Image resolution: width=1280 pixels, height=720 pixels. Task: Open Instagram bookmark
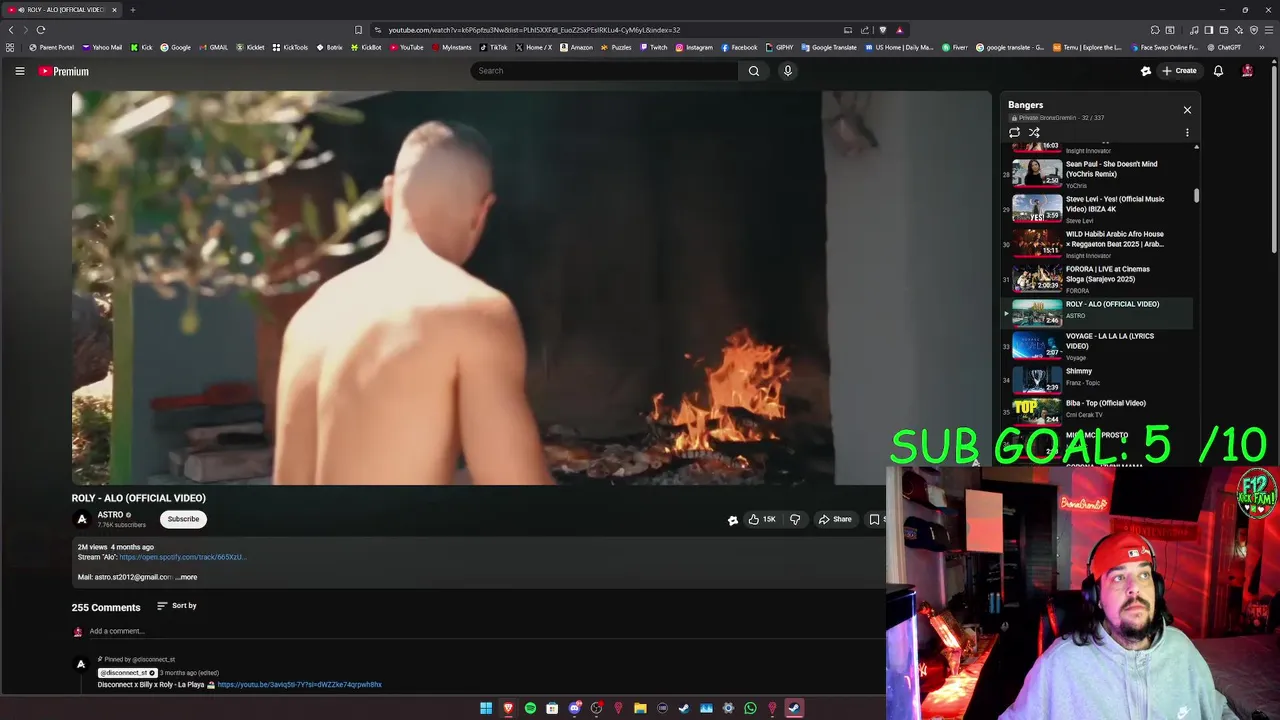tap(694, 47)
